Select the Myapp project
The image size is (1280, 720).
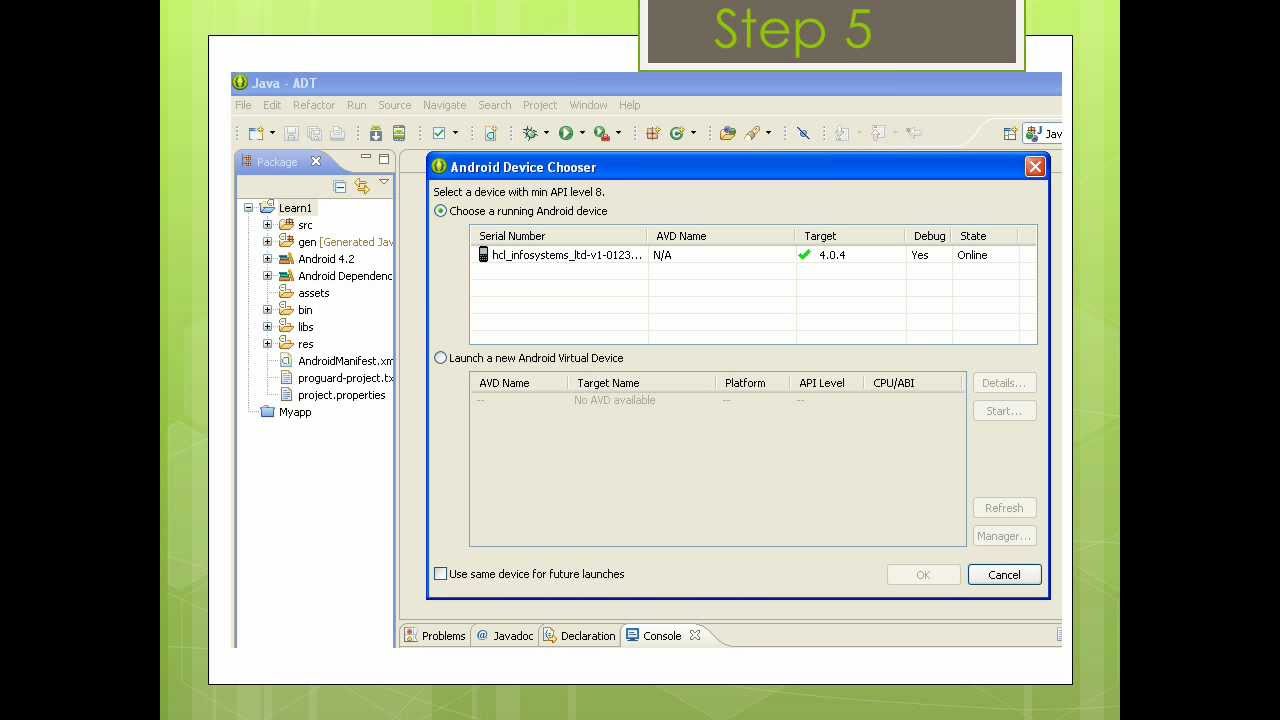tap(285, 412)
